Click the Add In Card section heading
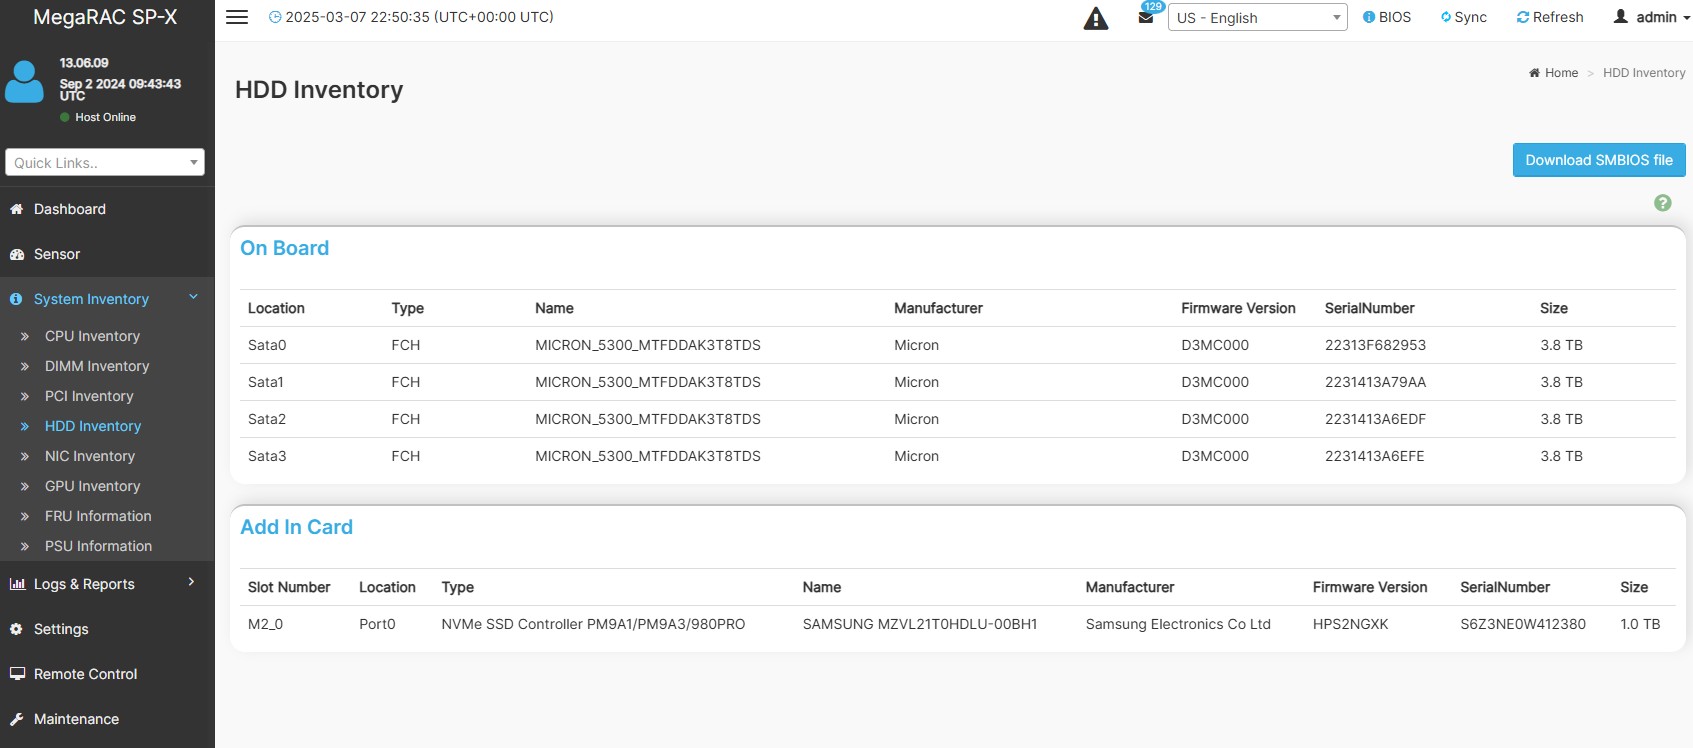Image resolution: width=1693 pixels, height=748 pixels. [x=296, y=527]
